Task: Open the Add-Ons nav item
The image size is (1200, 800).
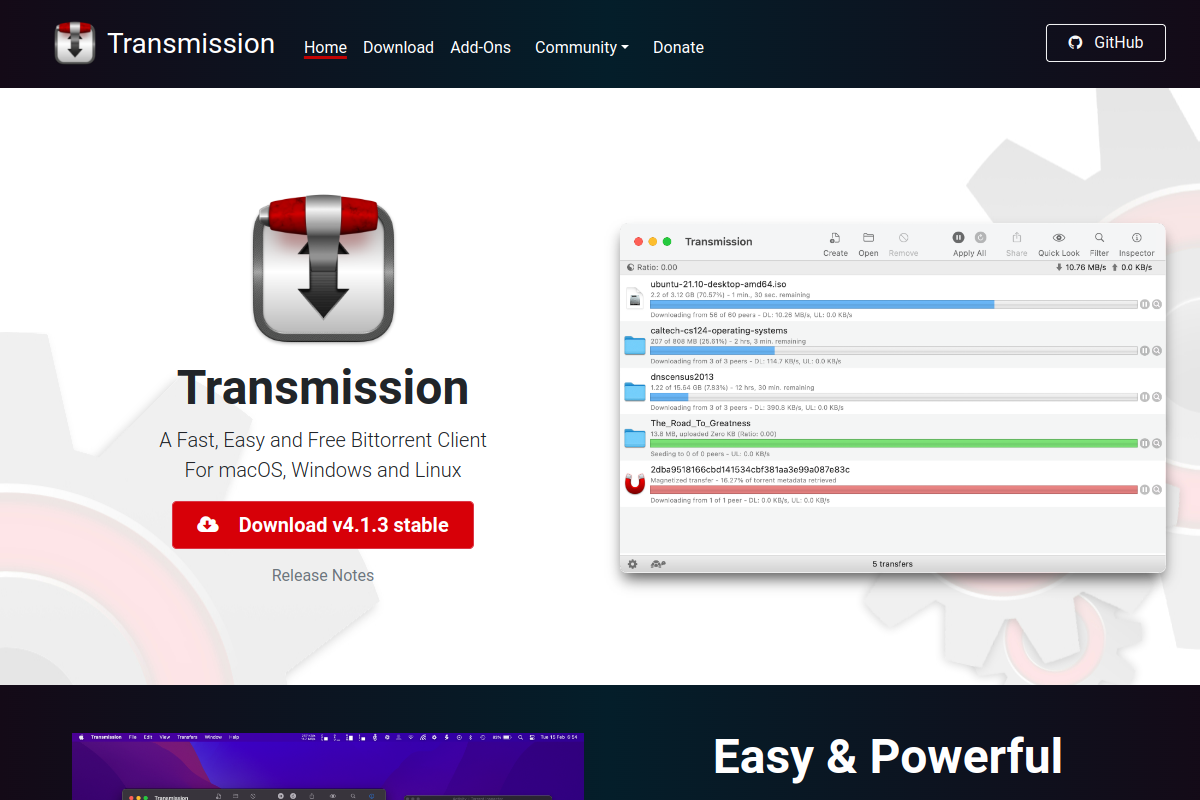Action: [x=480, y=47]
